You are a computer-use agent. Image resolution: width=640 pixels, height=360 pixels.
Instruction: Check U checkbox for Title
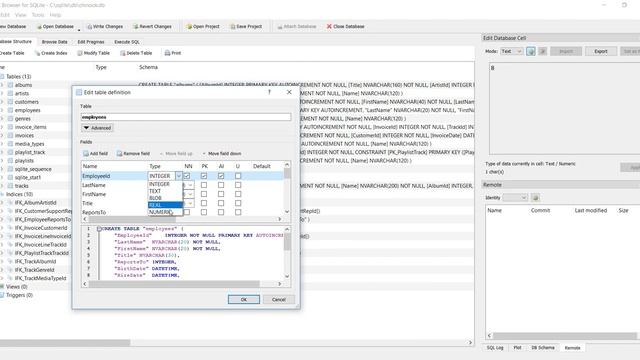click(238, 203)
